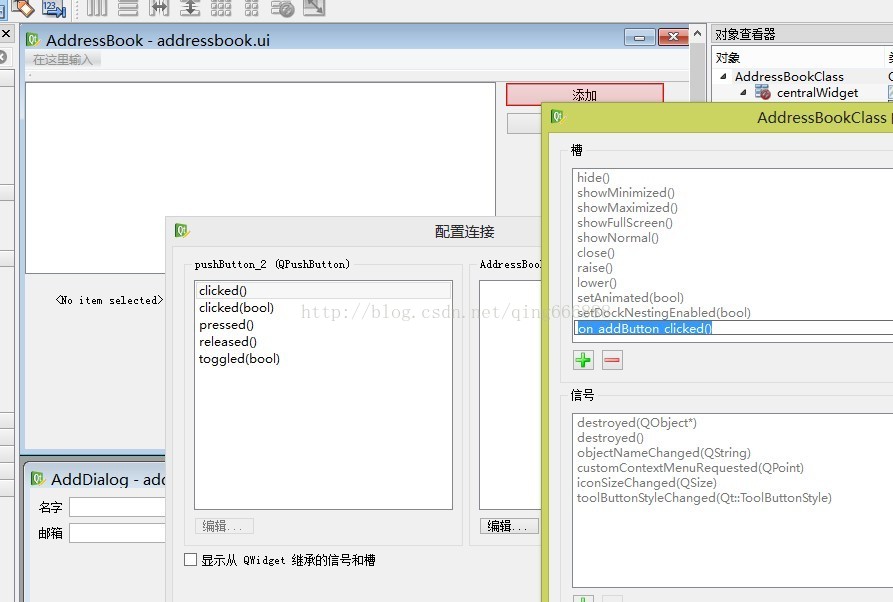Viewport: 893px width, 602px height.
Task: Select customContextMenuRequested(QPoint) signal
Action: click(690, 468)
